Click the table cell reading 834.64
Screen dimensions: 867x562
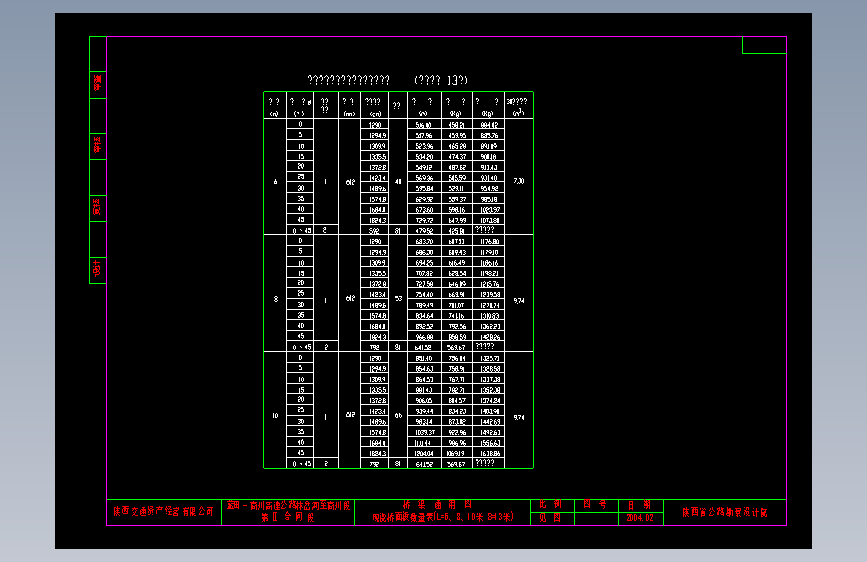(x=424, y=316)
